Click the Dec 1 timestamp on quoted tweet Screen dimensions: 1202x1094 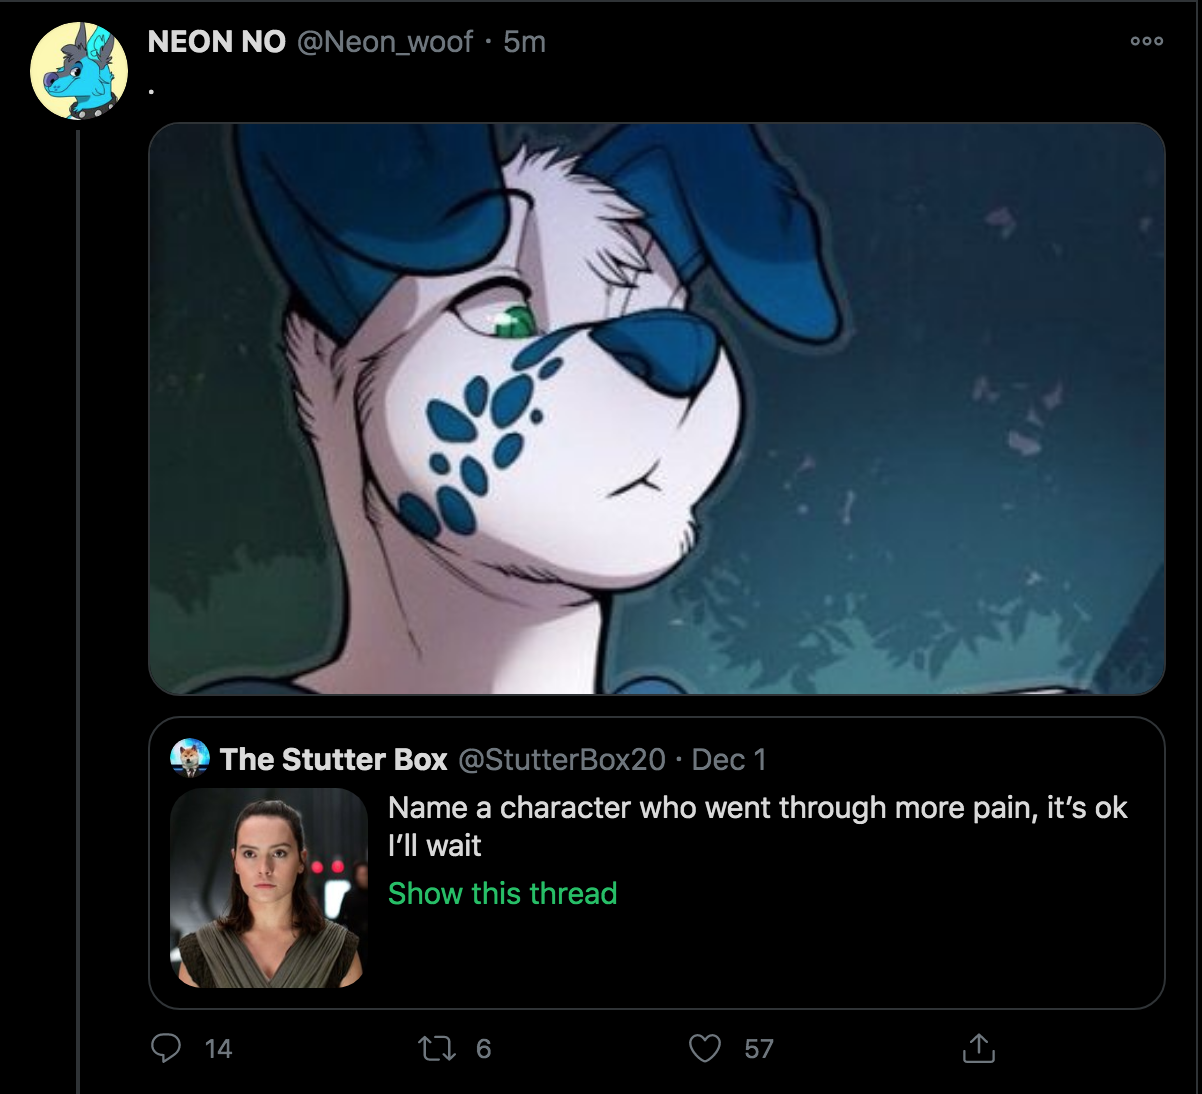(x=727, y=759)
